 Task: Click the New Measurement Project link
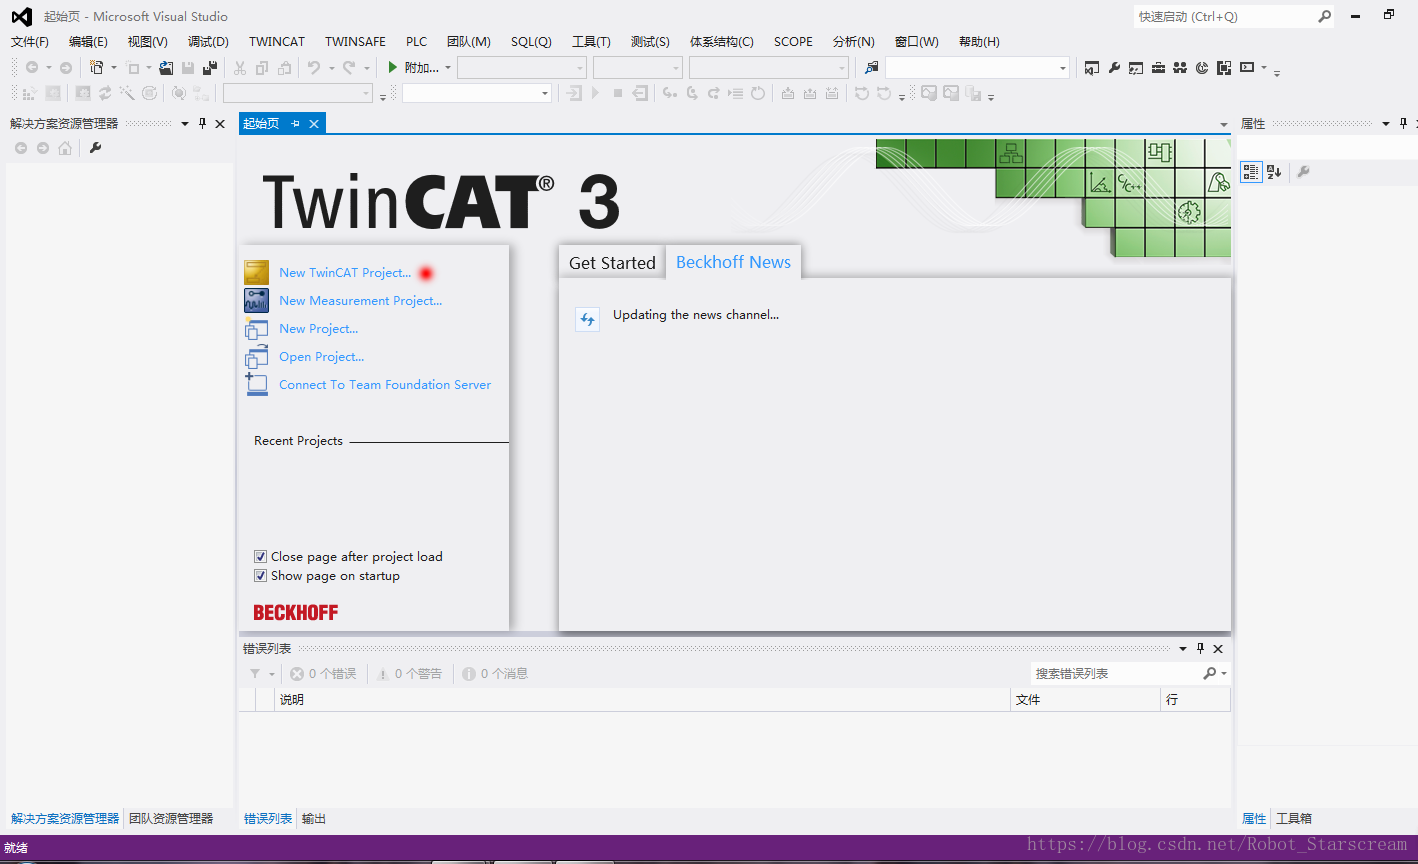pyautogui.click(x=361, y=301)
